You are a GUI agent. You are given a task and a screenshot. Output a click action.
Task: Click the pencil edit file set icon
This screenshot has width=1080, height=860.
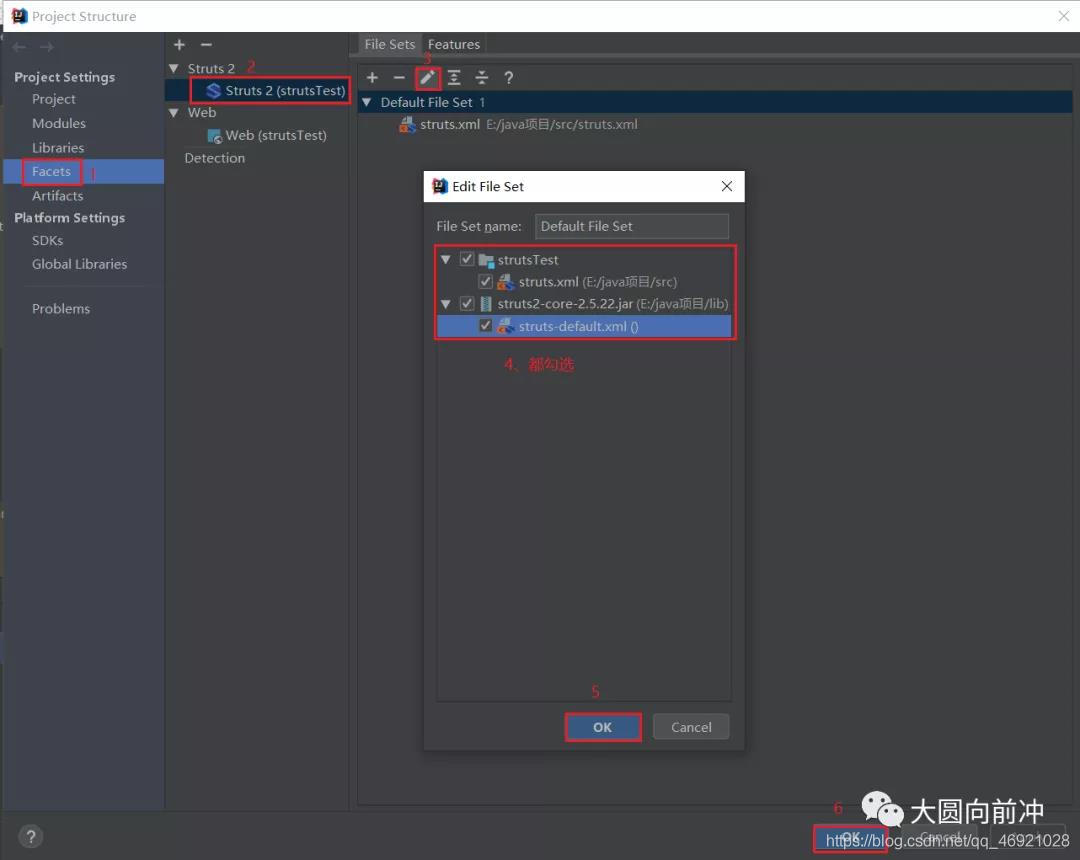point(427,78)
